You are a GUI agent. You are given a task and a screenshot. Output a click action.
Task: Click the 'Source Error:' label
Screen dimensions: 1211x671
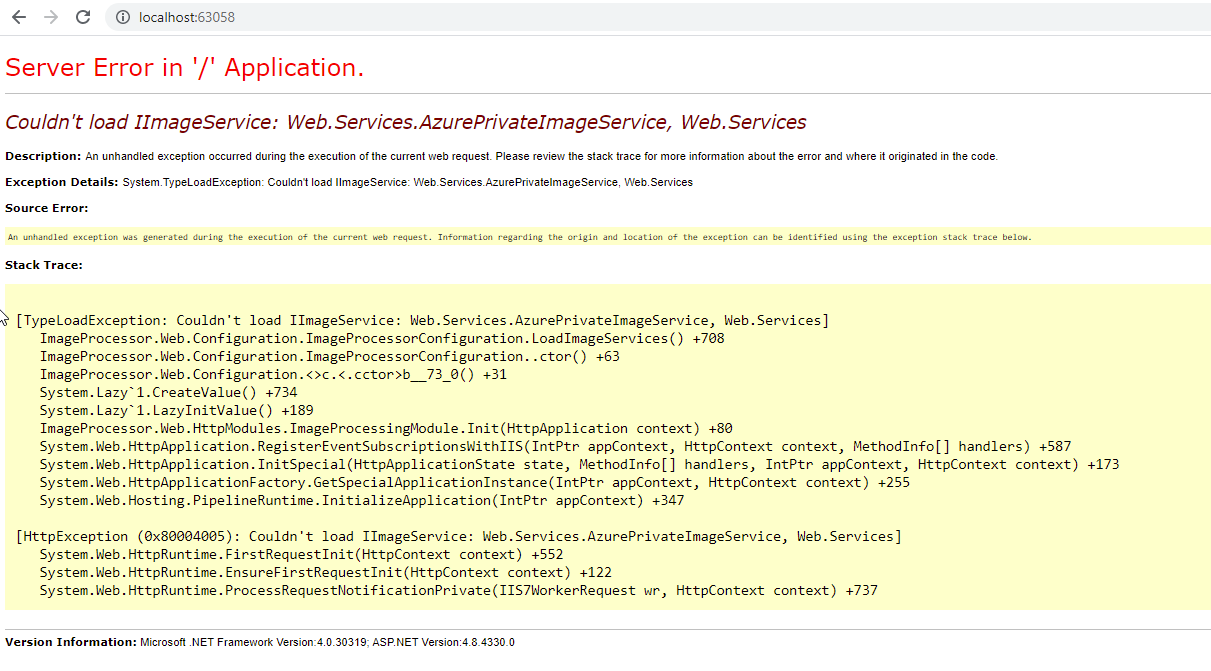[47, 208]
